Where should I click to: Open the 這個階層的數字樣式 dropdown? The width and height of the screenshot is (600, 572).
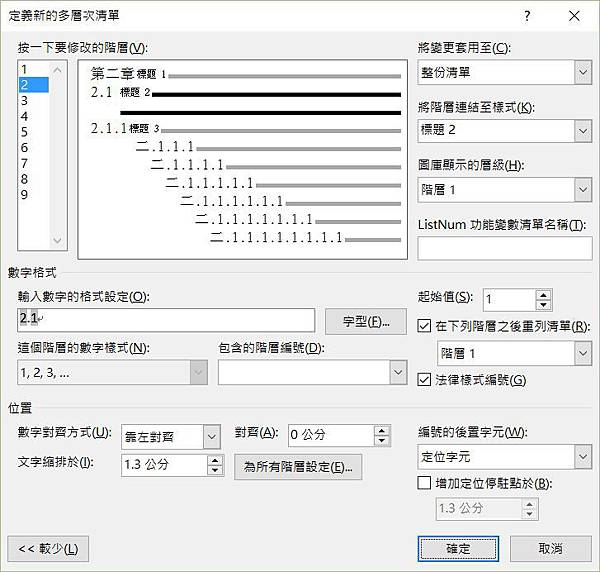click(x=199, y=372)
